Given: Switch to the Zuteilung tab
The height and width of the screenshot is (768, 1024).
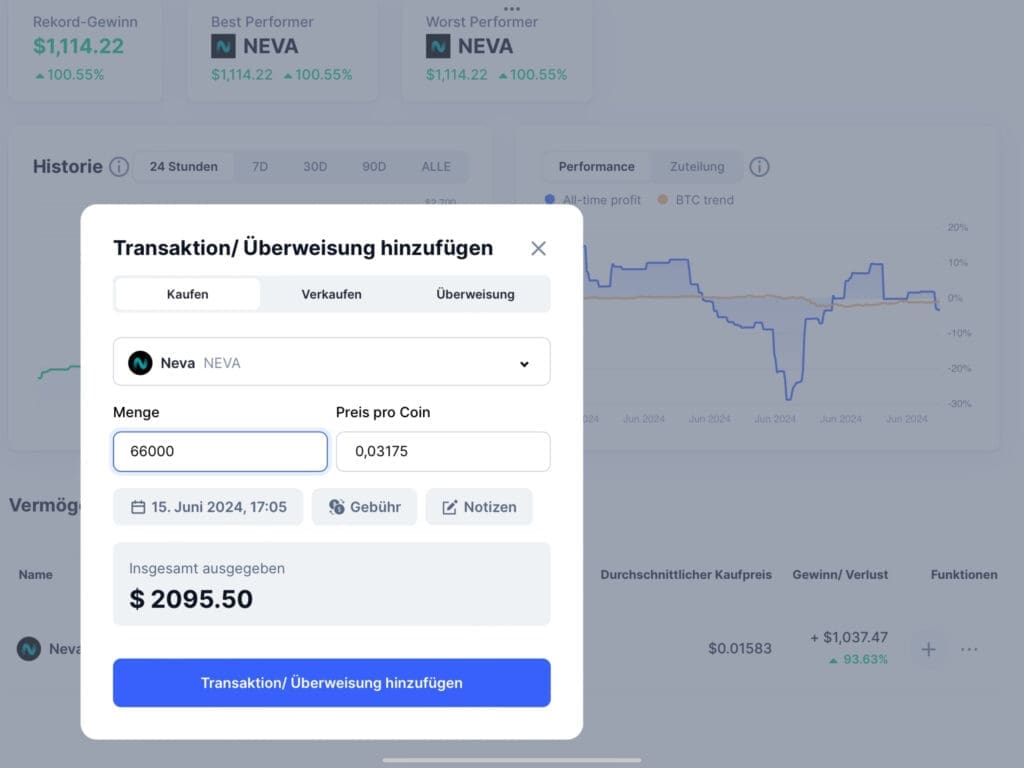Looking at the screenshot, I should 696,167.
